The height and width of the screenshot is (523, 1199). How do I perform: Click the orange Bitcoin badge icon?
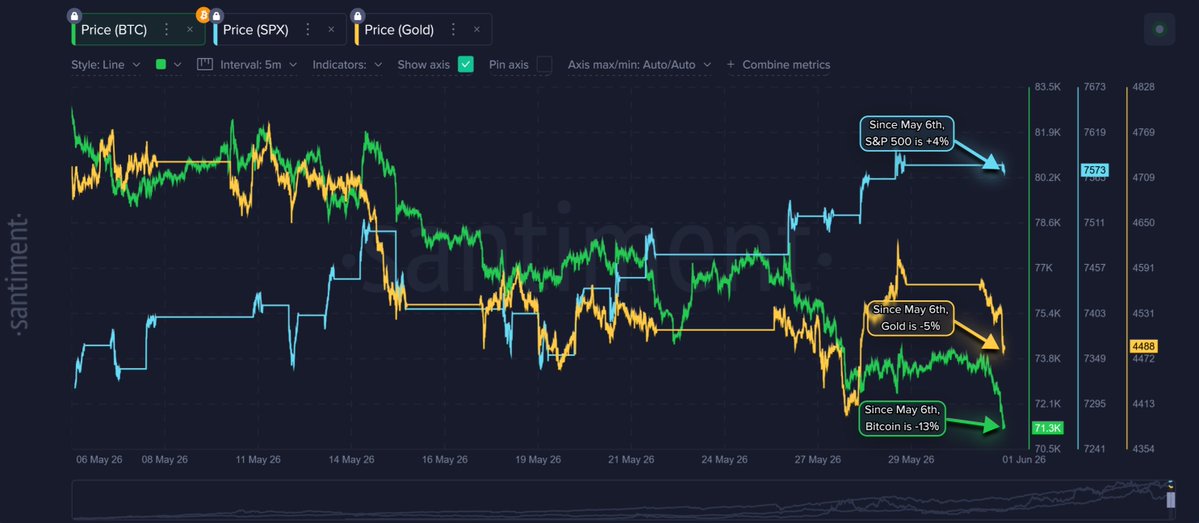tap(203, 15)
